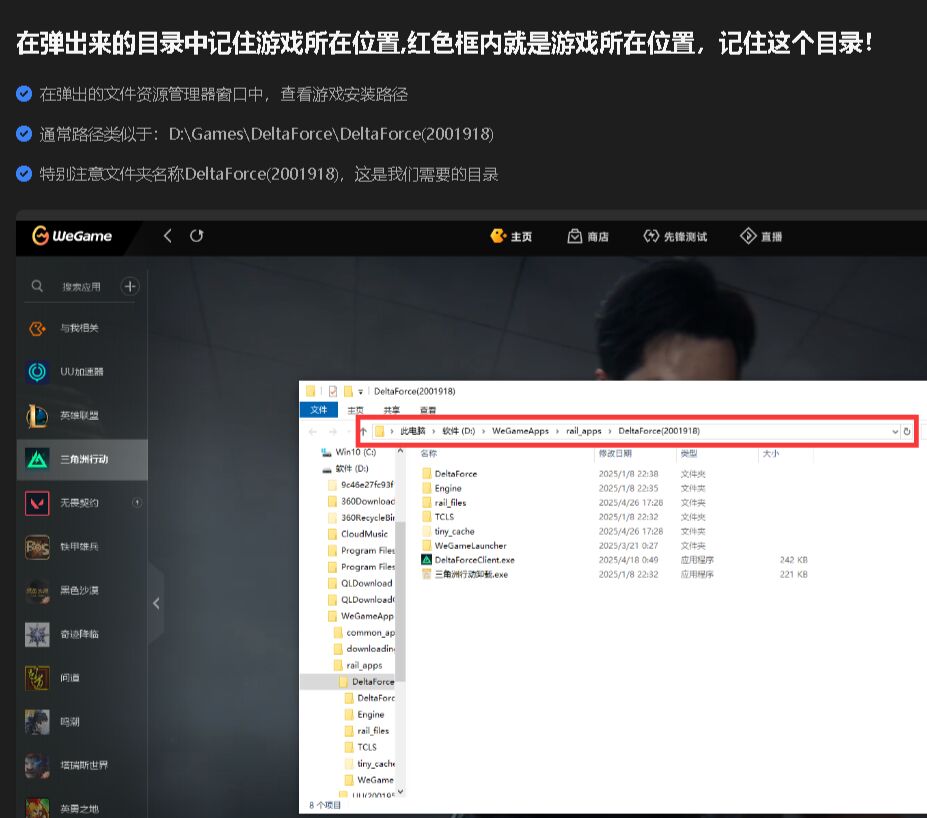Image resolution: width=927 pixels, height=818 pixels.
Task: Expand the chevron after WeGameApps breadcrumb
Action: pos(557,431)
